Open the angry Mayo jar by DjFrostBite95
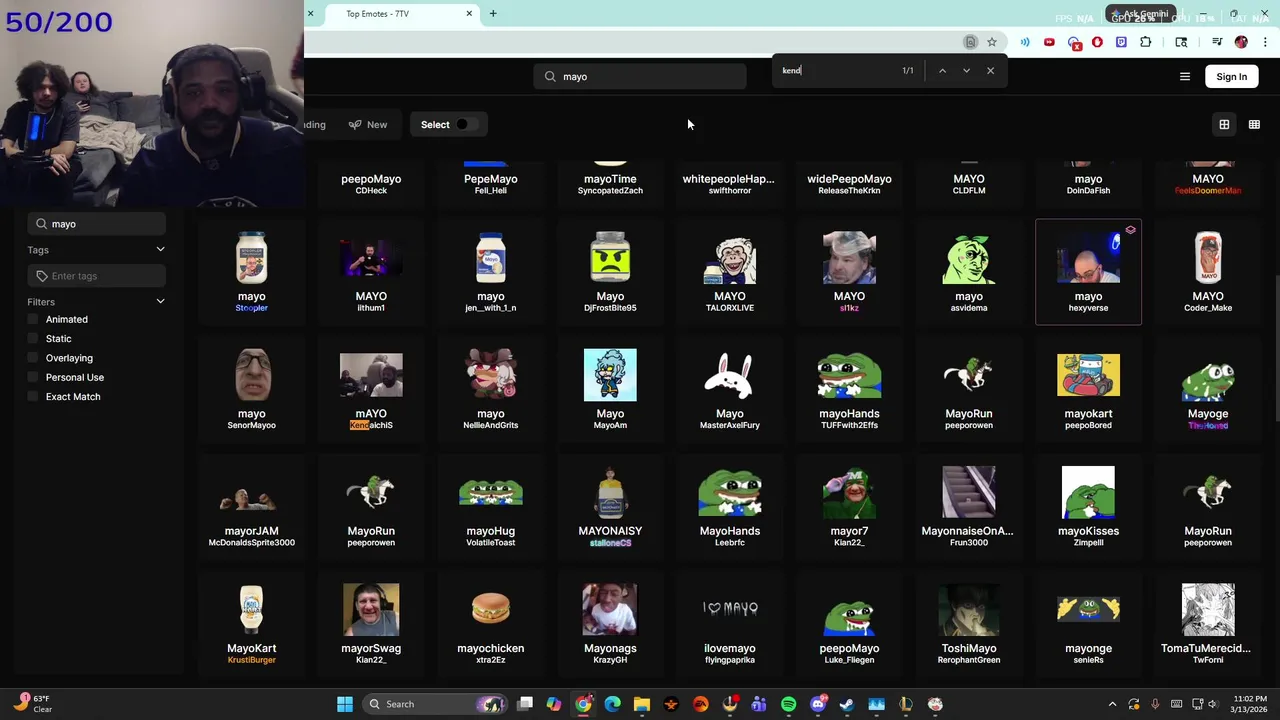This screenshot has height=720, width=1280. point(610,272)
